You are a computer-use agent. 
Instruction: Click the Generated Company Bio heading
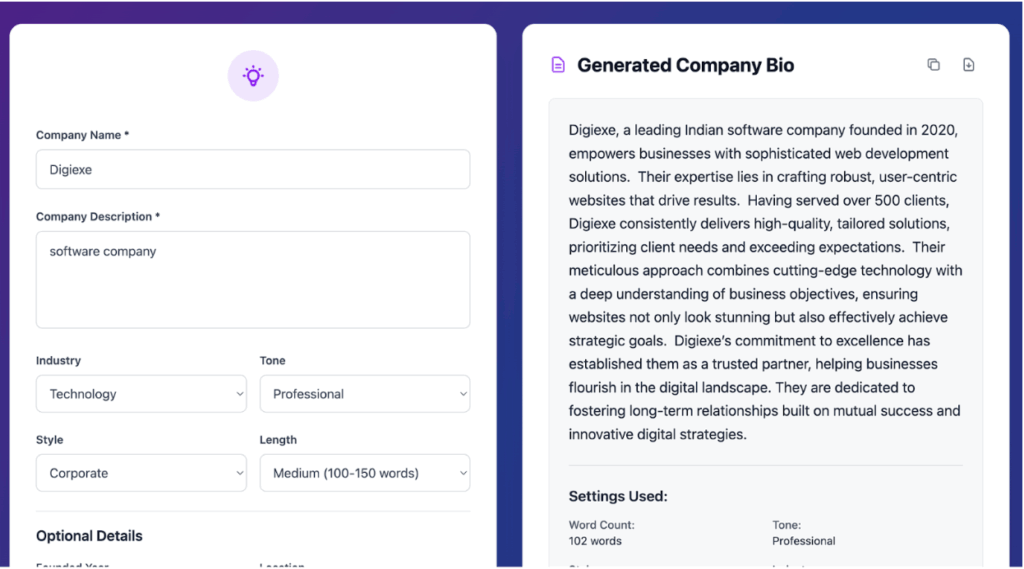686,66
